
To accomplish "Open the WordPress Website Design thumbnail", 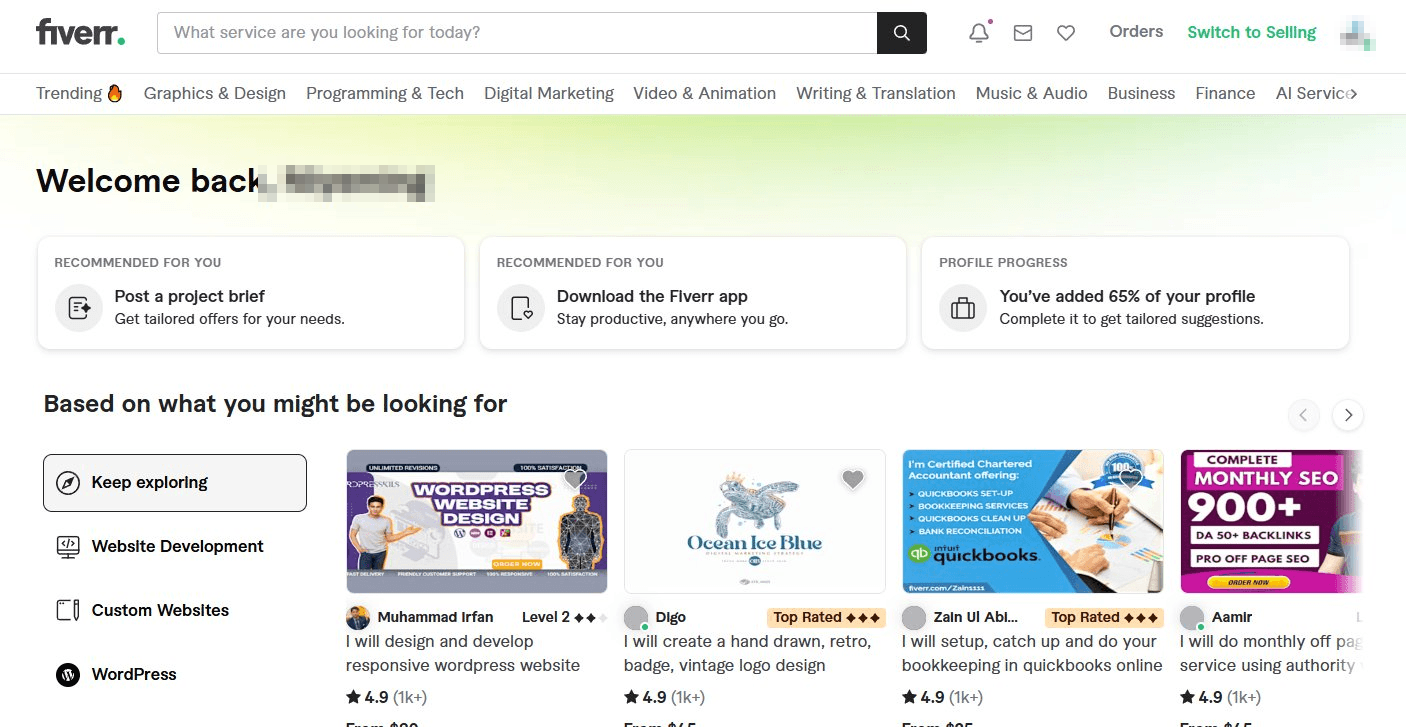I will pyautogui.click(x=477, y=522).
